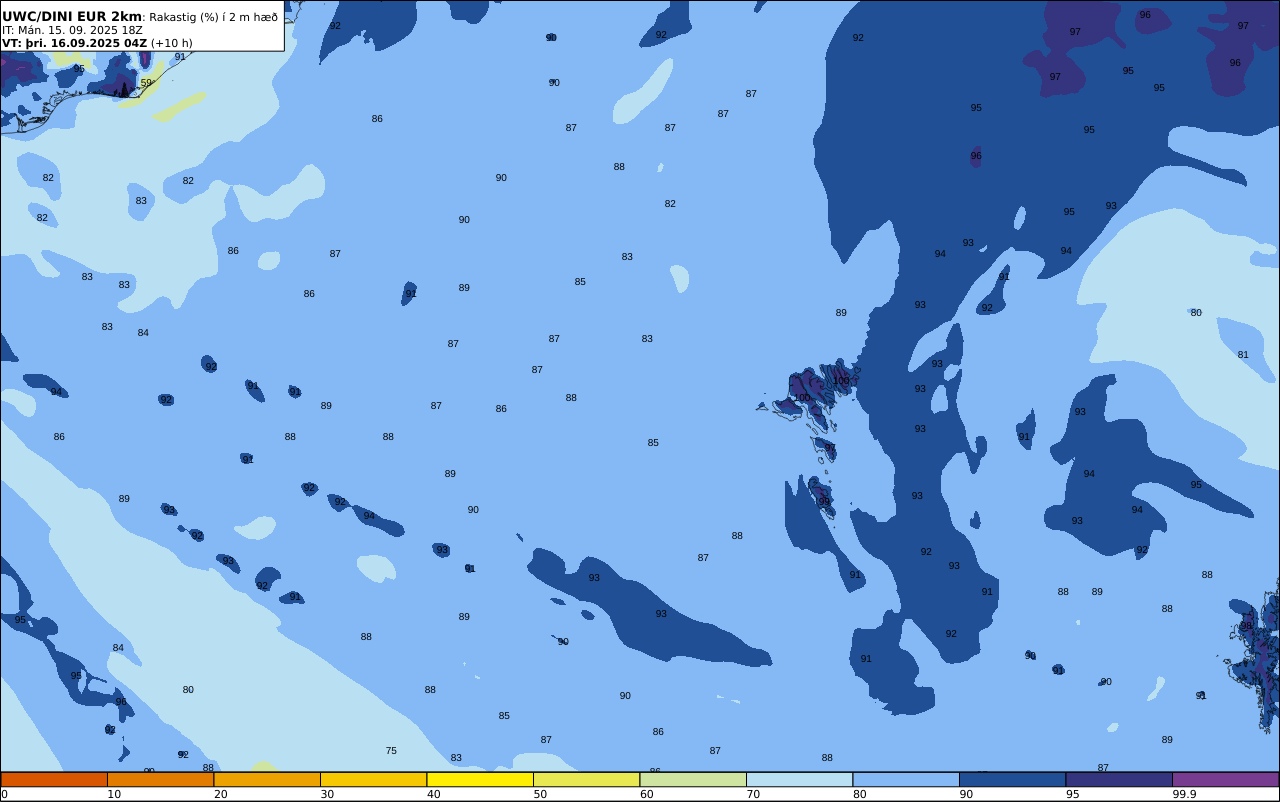
Task: Pick the 90–95 dark blue legend swatch
Action: (x=1012, y=779)
